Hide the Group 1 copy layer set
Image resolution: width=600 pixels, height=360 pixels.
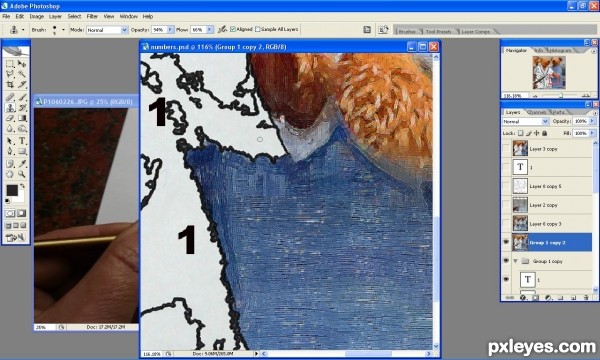point(506,261)
